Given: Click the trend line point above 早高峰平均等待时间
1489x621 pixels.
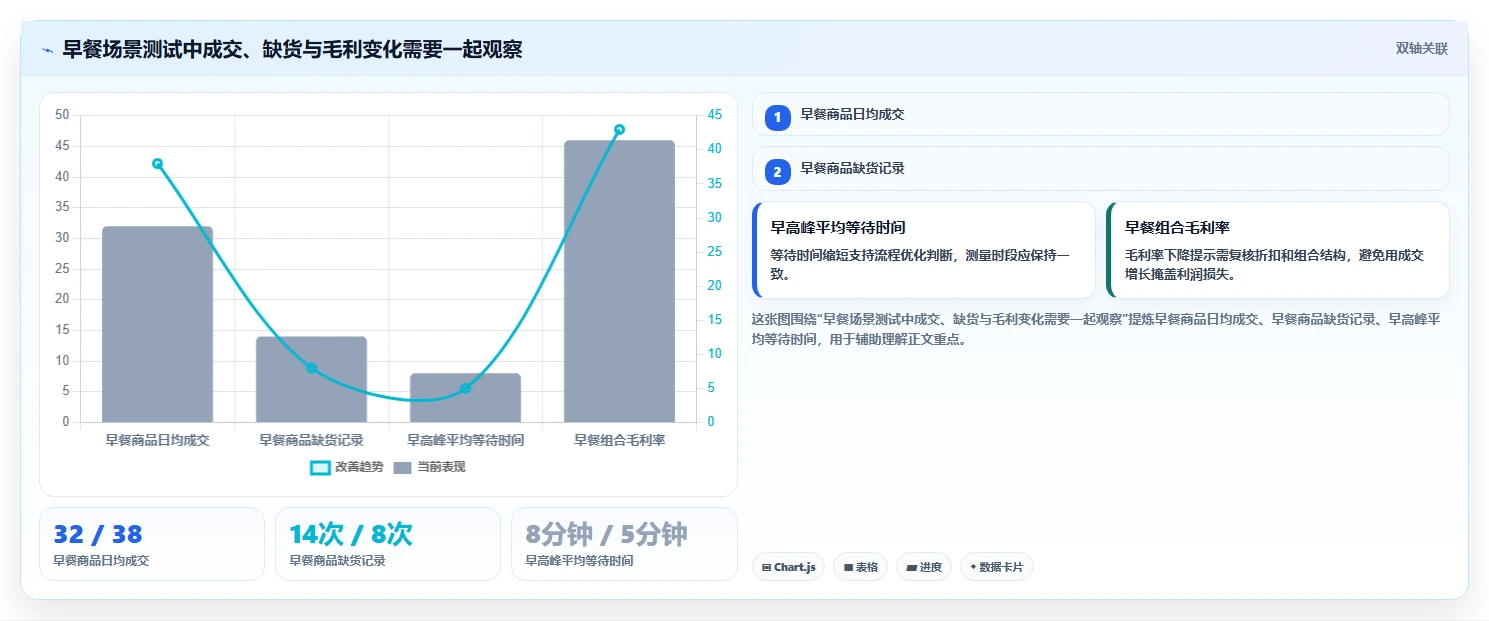Looking at the screenshot, I should tap(465, 388).
